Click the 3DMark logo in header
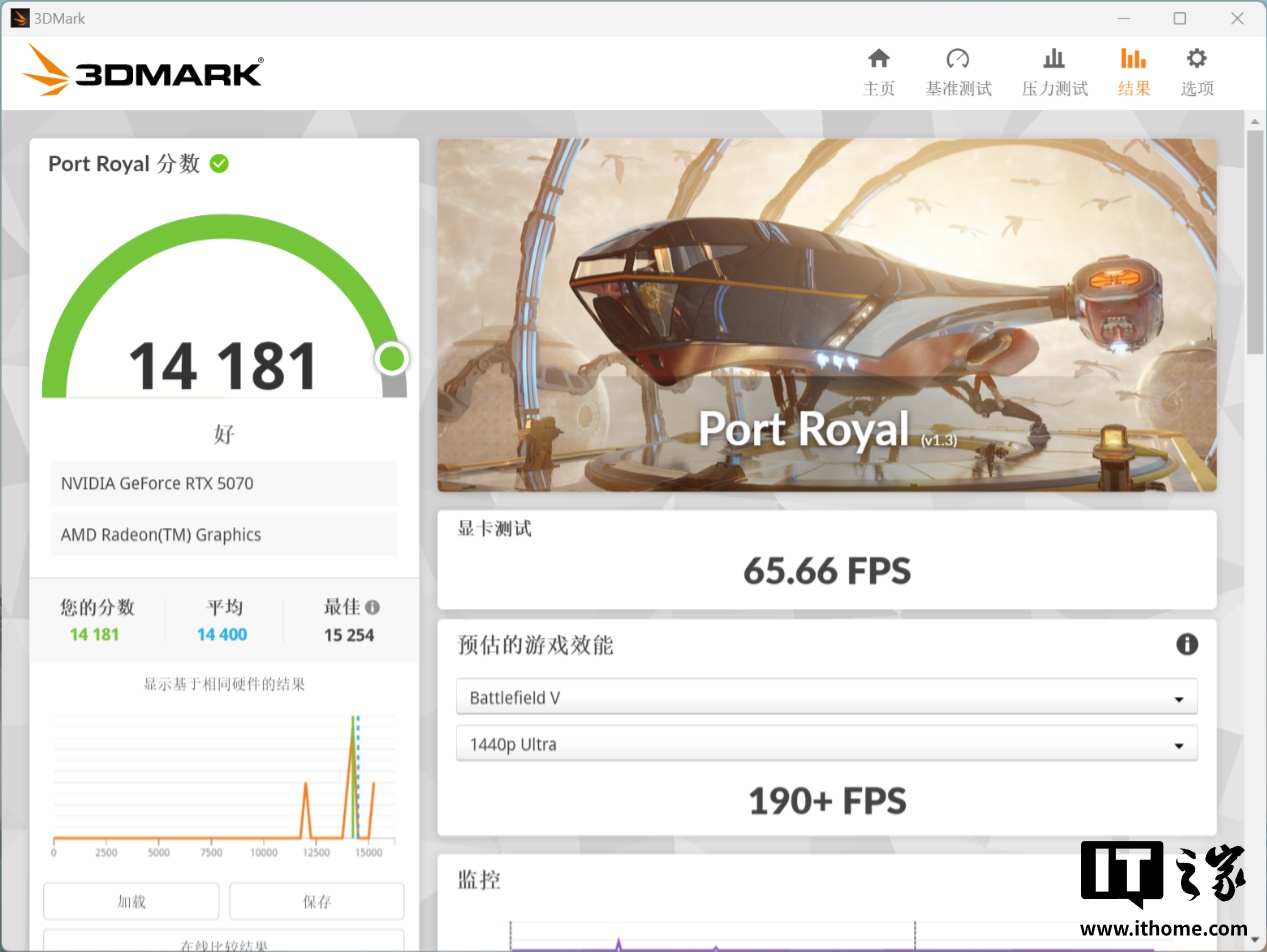 [x=143, y=71]
